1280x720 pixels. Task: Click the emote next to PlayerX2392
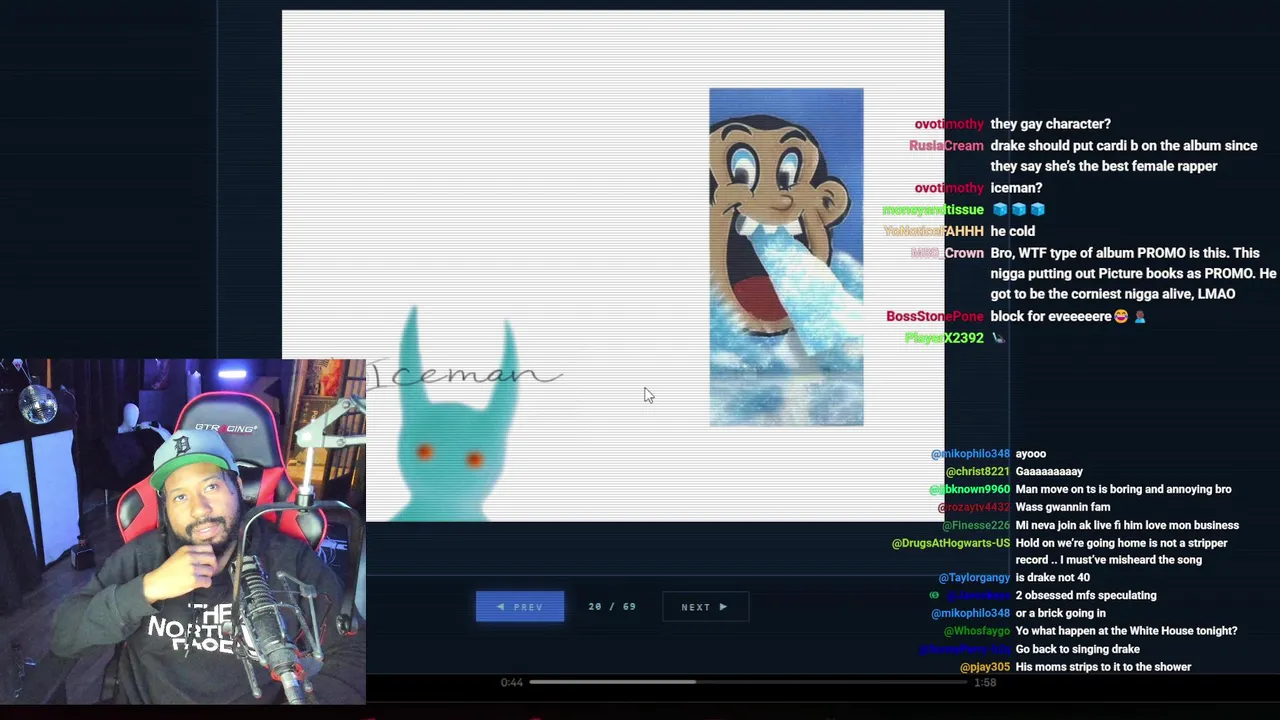998,338
